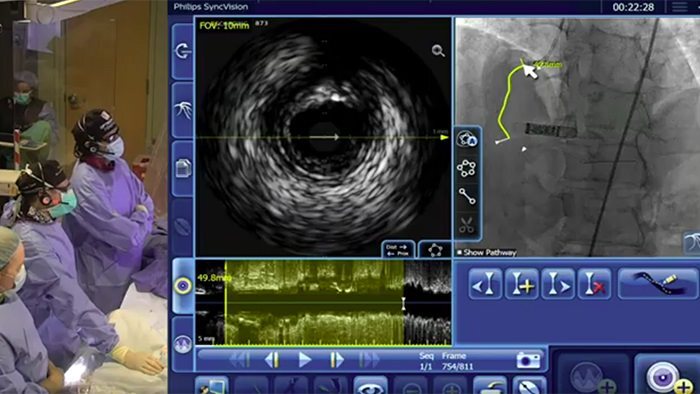Click the FOV: 10mm label
The image size is (700, 394).
(224, 25)
